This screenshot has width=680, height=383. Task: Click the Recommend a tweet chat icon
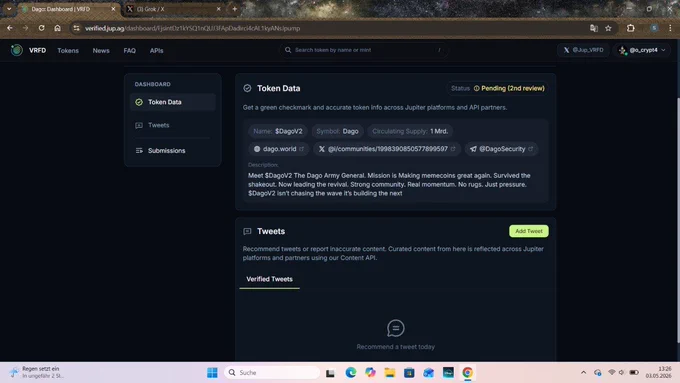click(396, 328)
